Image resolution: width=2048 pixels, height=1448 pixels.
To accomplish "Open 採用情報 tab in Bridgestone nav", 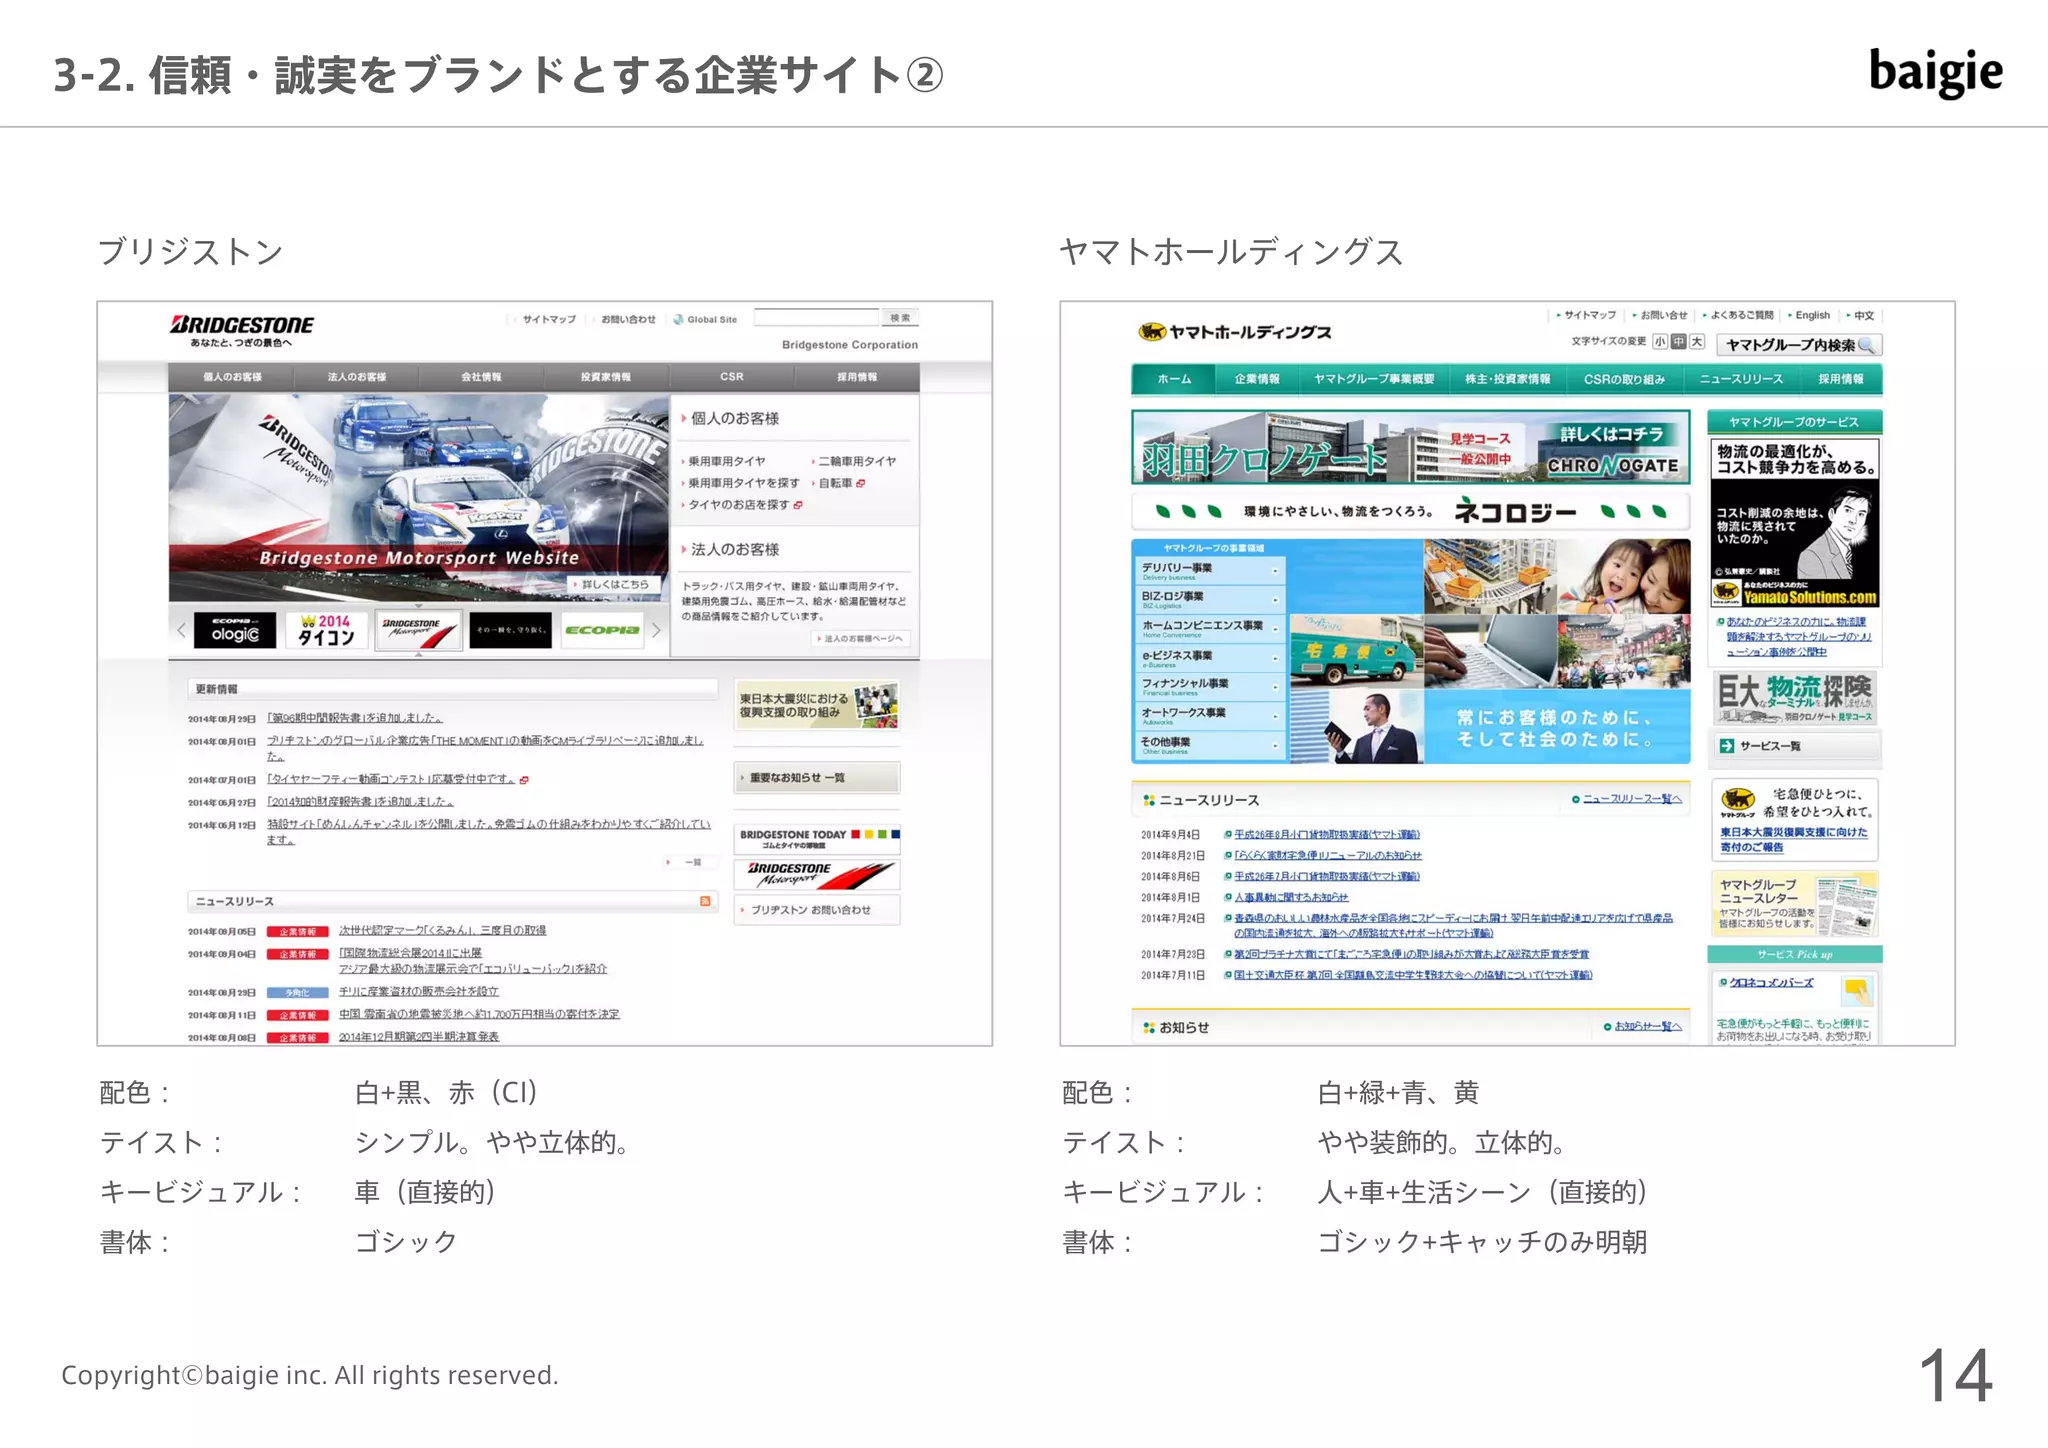I will point(857,377).
